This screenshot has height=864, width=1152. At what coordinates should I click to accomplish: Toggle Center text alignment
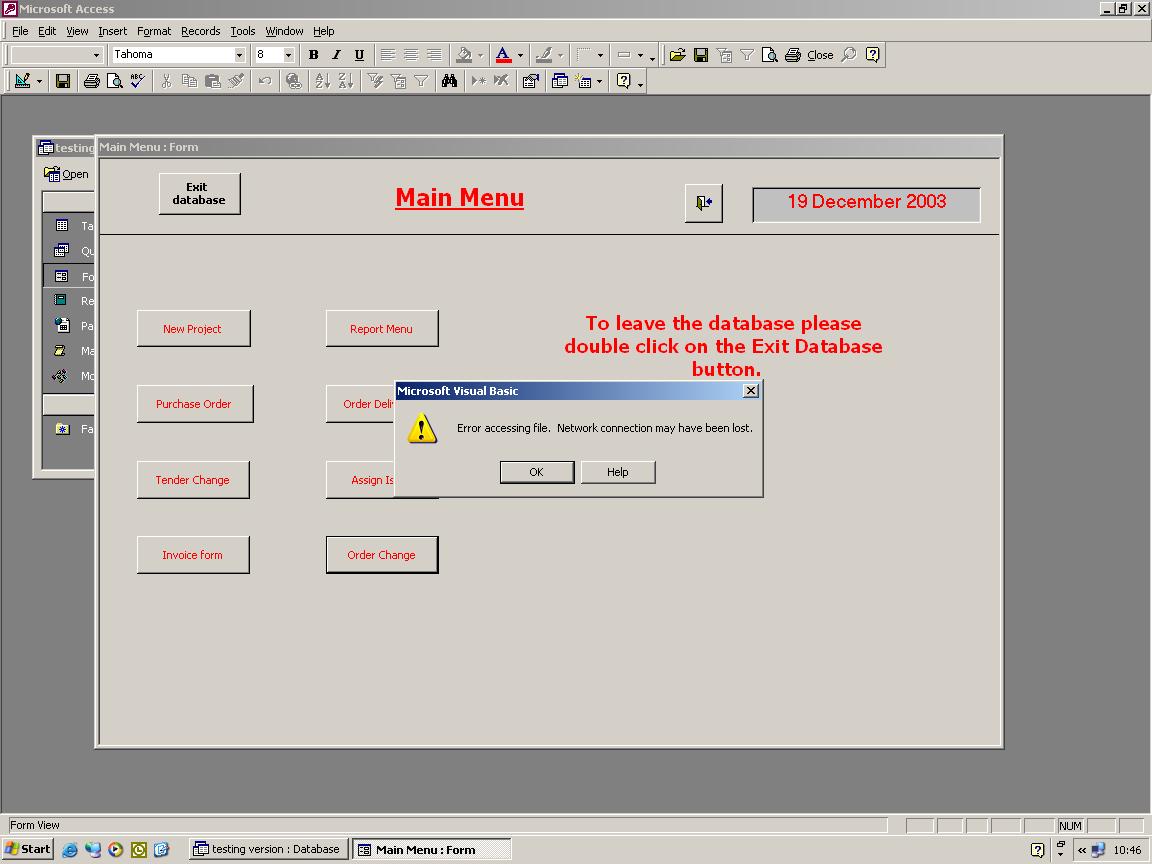click(x=411, y=54)
